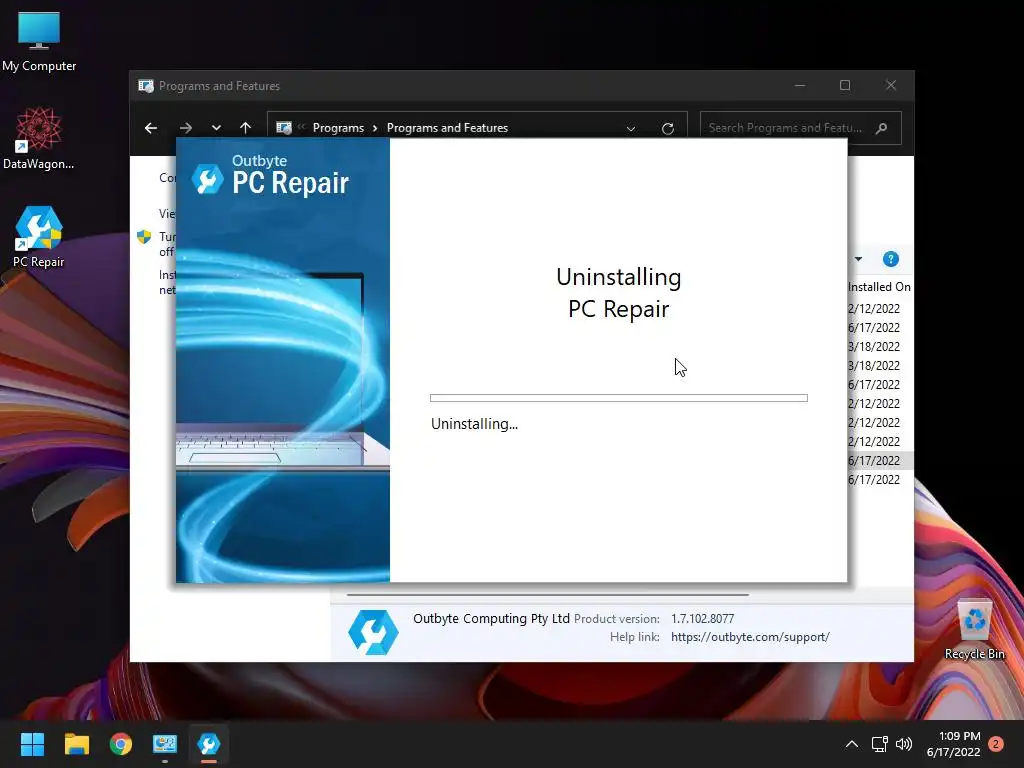Screen dimensions: 1024x768
Task: Click Outbyte icon in details pane
Action: tap(373, 632)
